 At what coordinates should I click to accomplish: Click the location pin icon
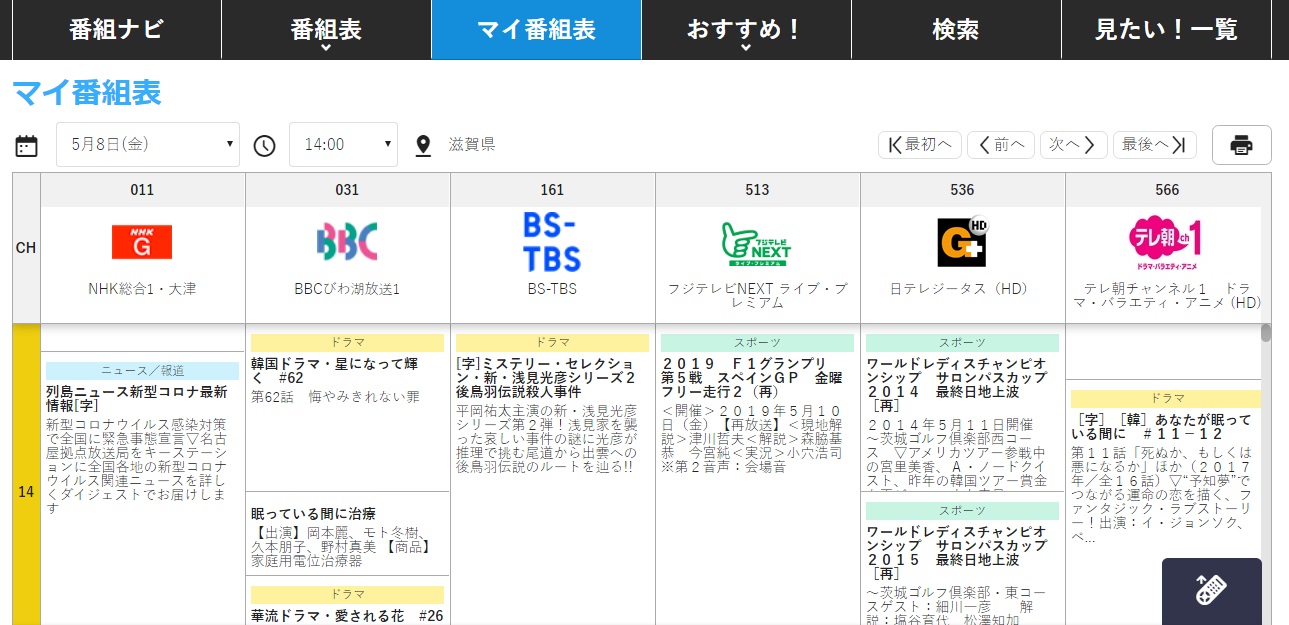[422, 146]
